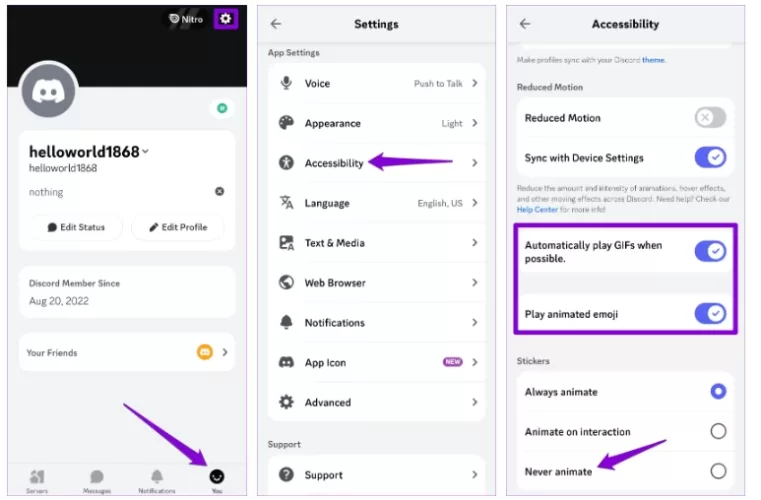The image size is (761, 500).
Task: Open Your Friends with the chevron
Action: pyautogui.click(x=225, y=352)
